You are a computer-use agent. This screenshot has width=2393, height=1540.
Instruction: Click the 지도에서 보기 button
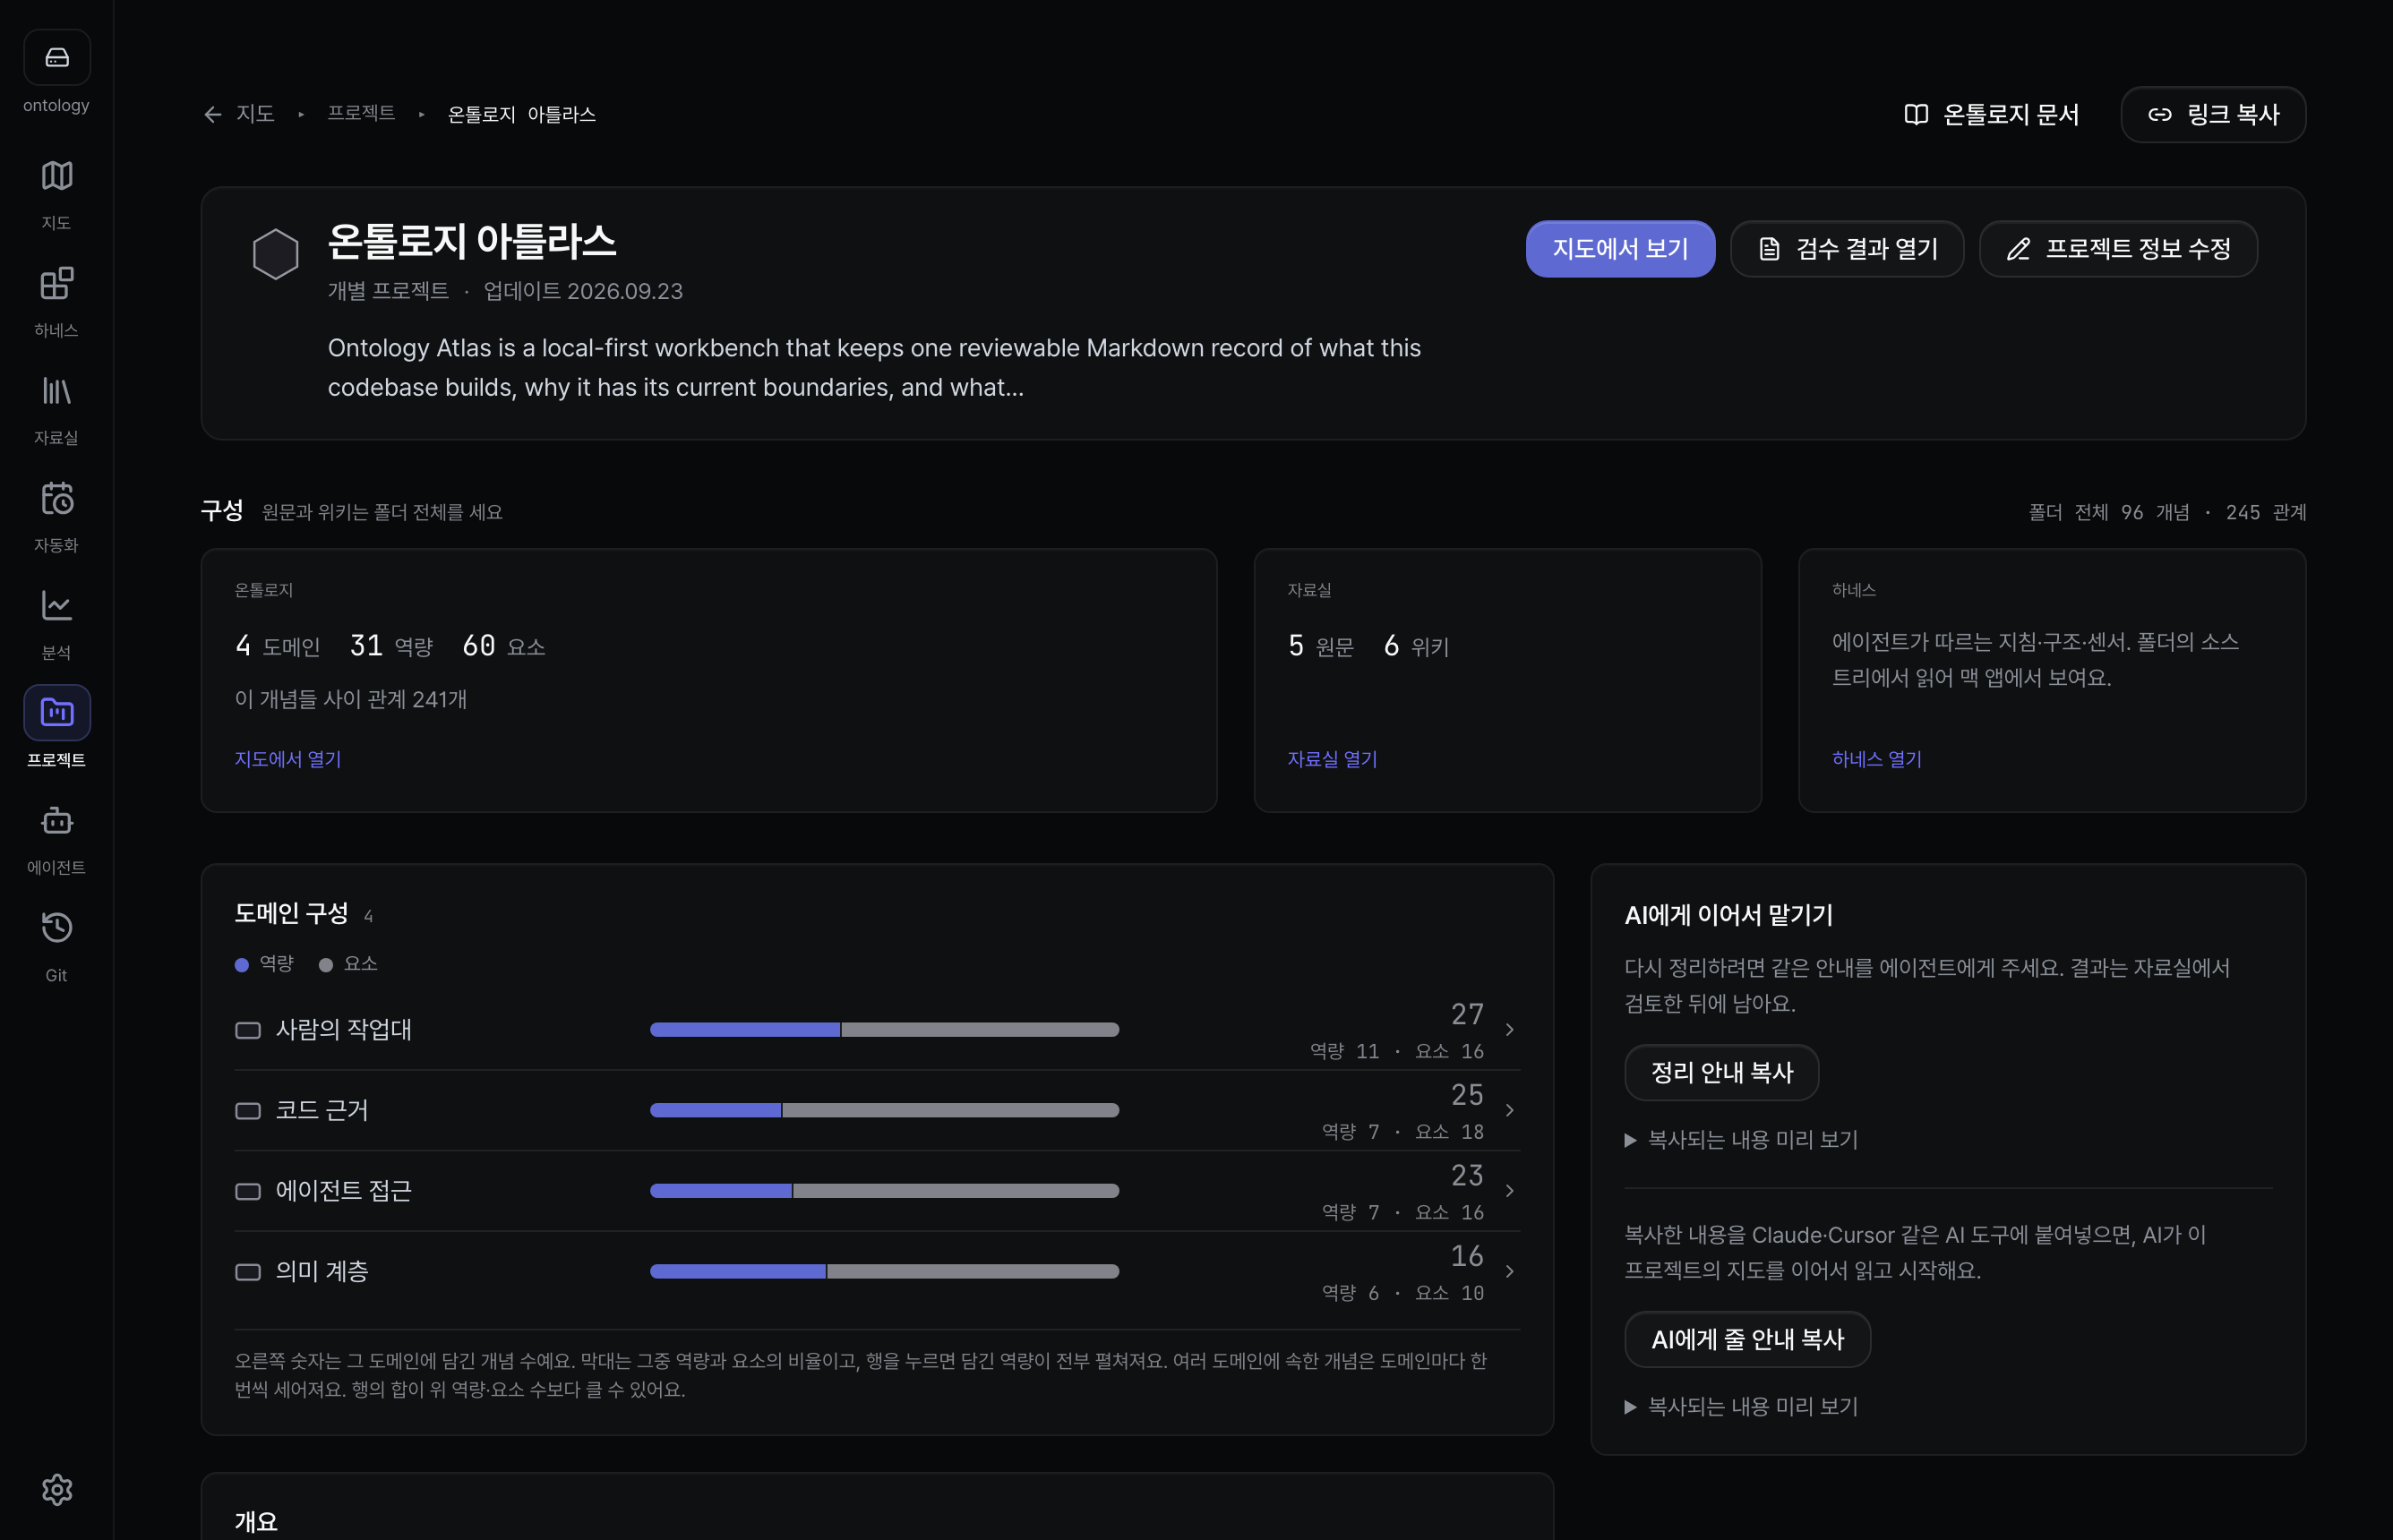[1620, 249]
